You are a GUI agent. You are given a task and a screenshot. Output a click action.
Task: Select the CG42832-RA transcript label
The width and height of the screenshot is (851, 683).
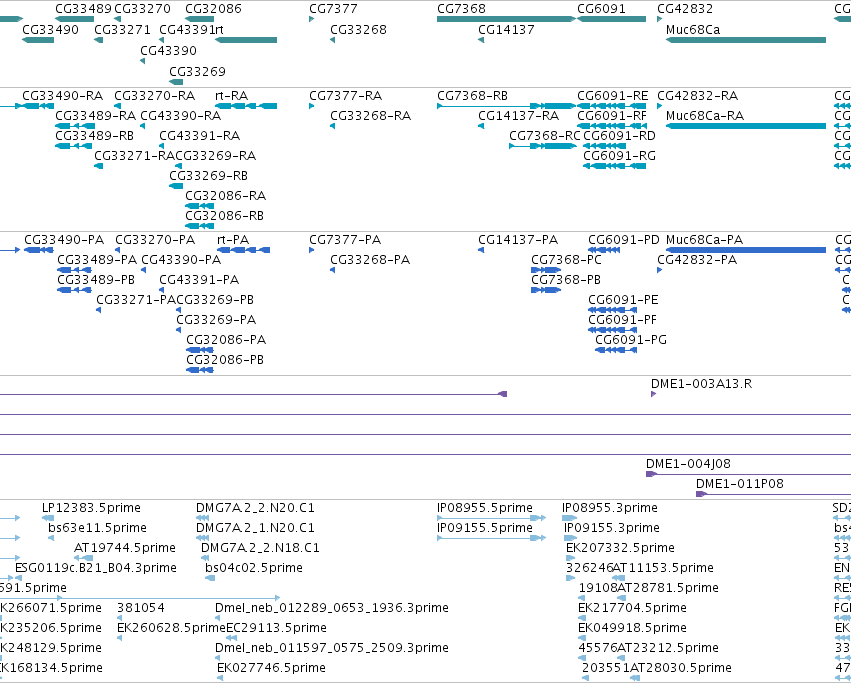click(697, 96)
